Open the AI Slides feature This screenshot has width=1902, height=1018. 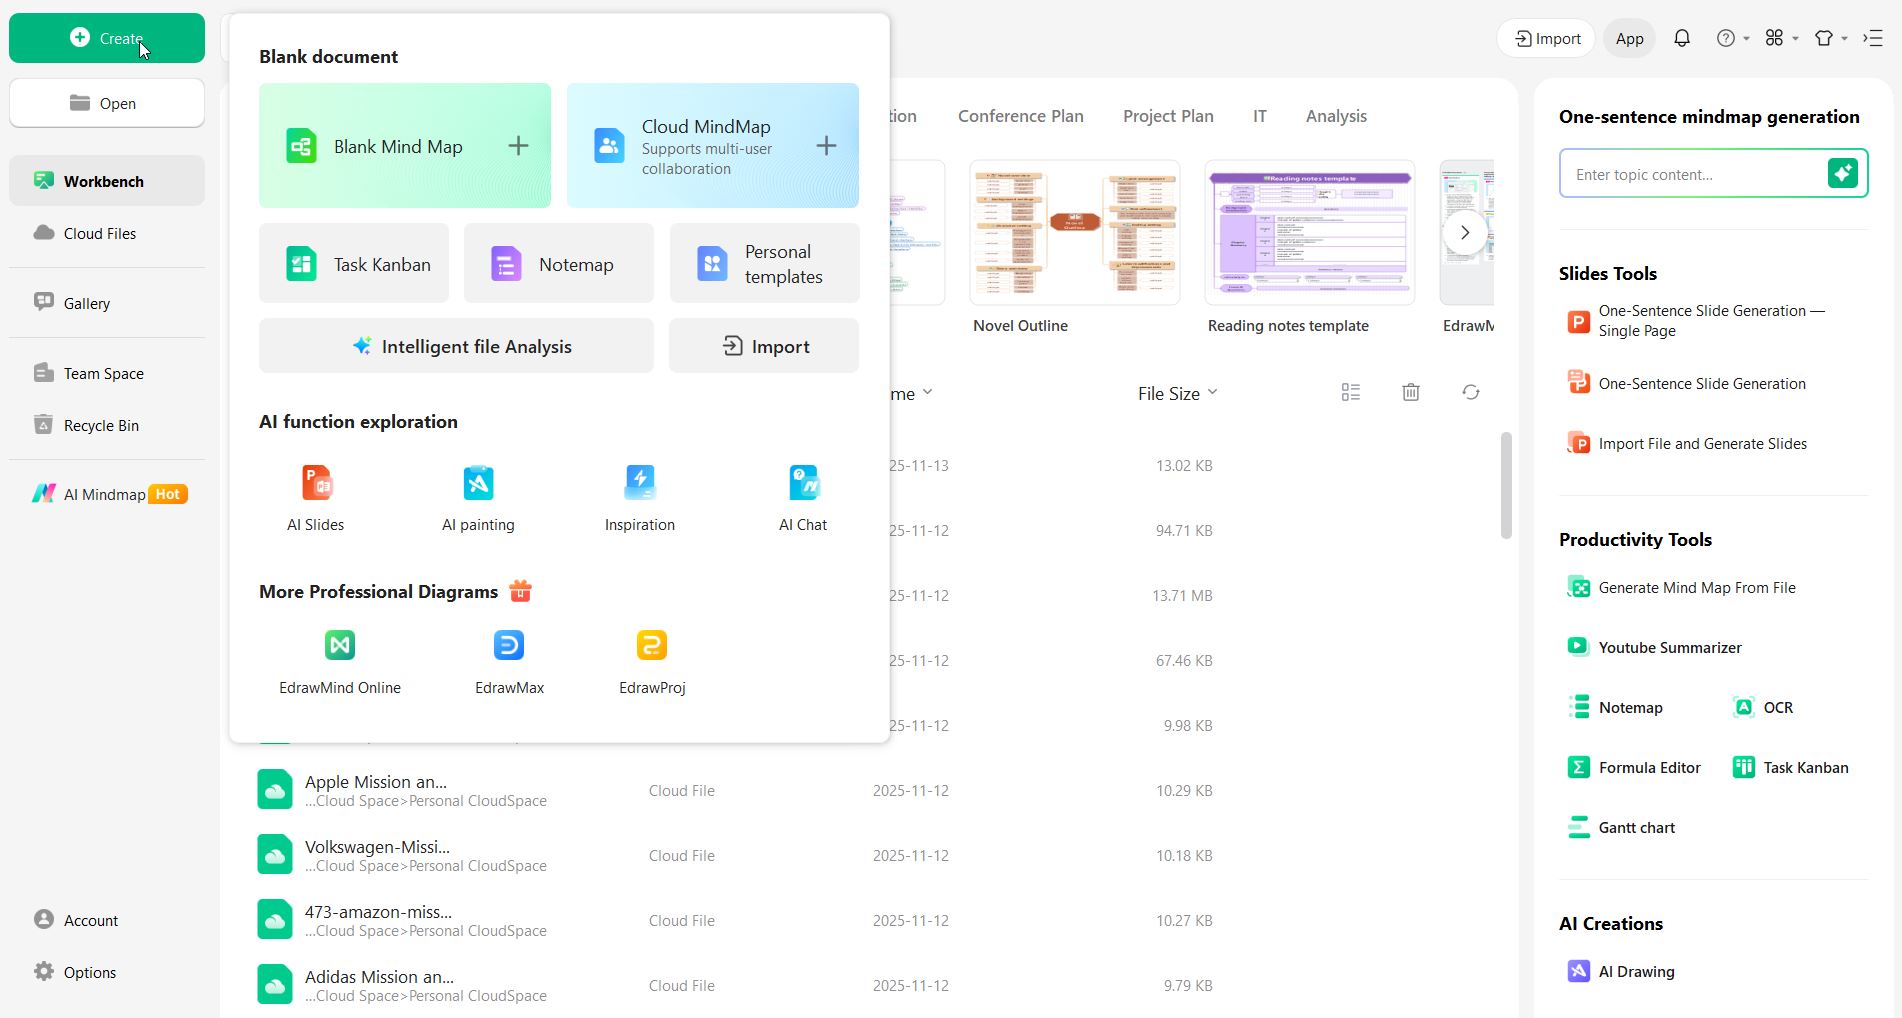[315, 497]
